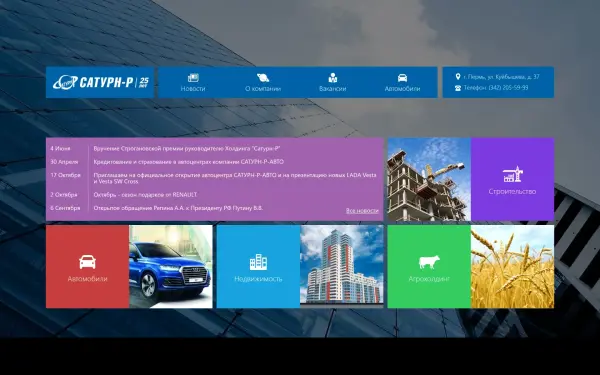The width and height of the screenshot is (600, 375).
Task: Read the 17 Октября LADA Vesta announcement
Action: [x=235, y=178]
